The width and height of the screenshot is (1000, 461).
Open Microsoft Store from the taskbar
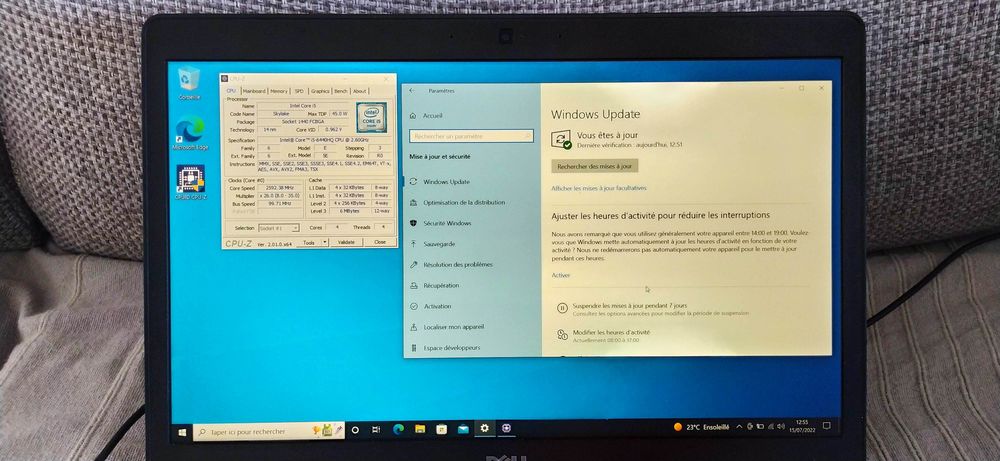click(x=441, y=429)
